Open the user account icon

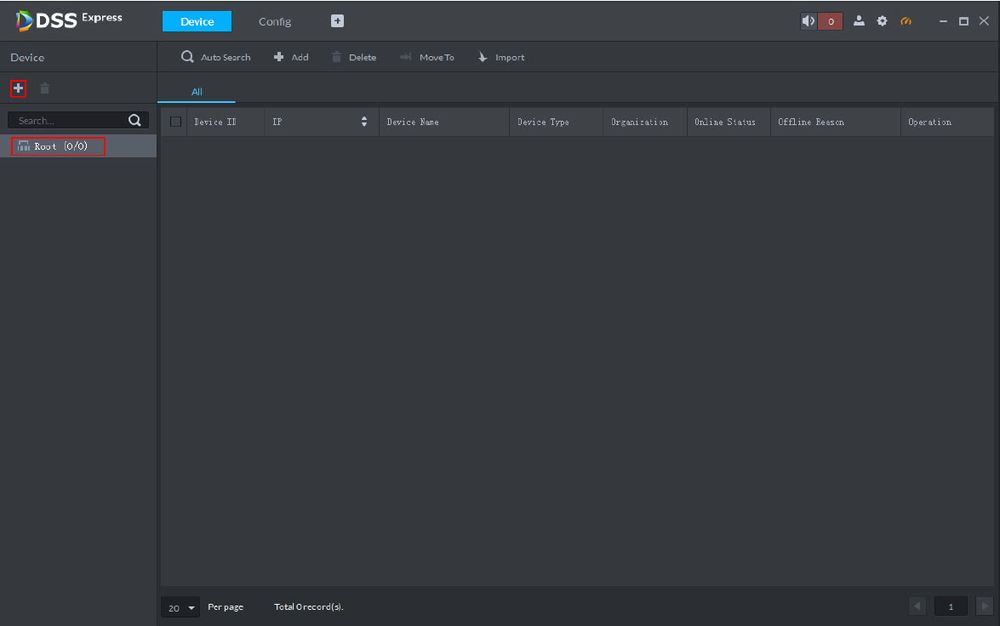859,21
